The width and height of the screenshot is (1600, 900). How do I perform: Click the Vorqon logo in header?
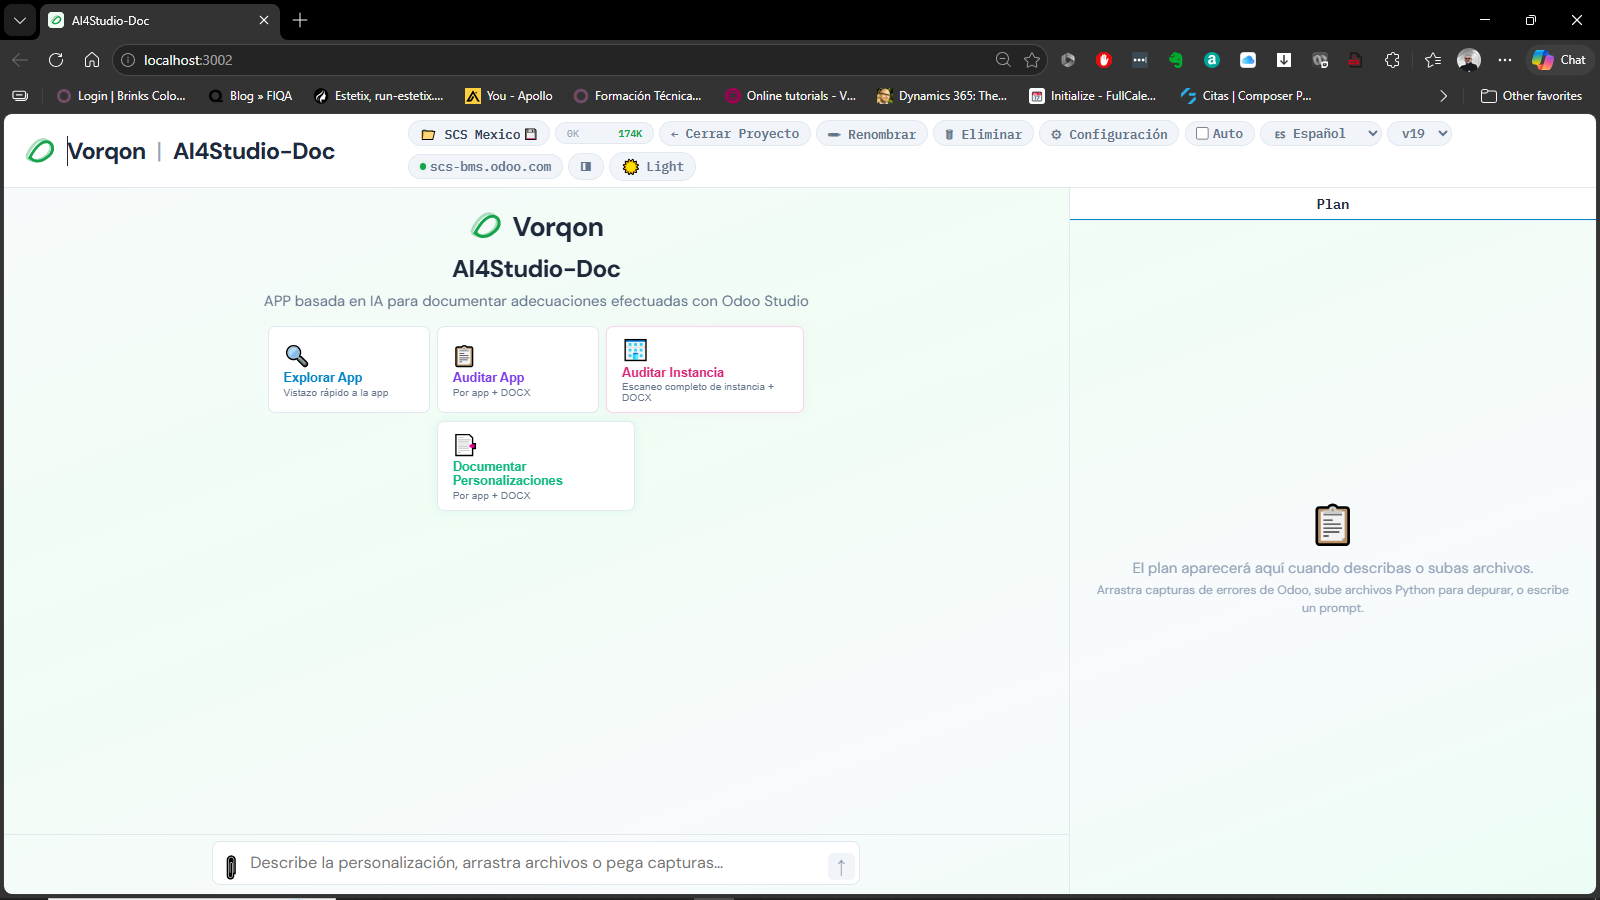tap(40, 151)
